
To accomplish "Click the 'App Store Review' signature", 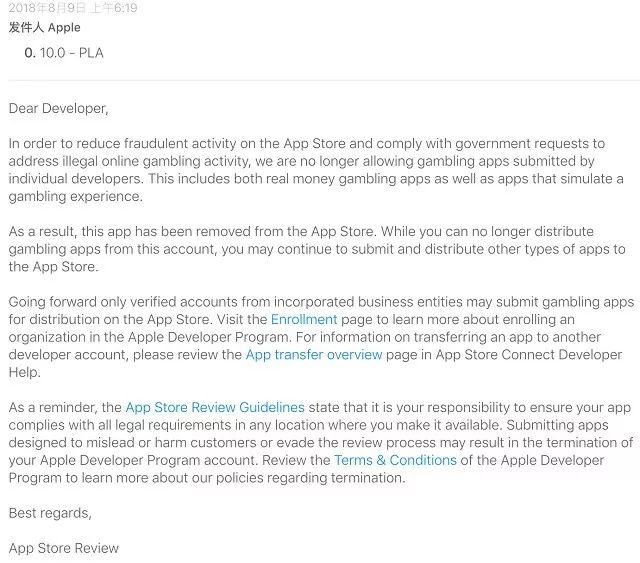I will pos(64,548).
